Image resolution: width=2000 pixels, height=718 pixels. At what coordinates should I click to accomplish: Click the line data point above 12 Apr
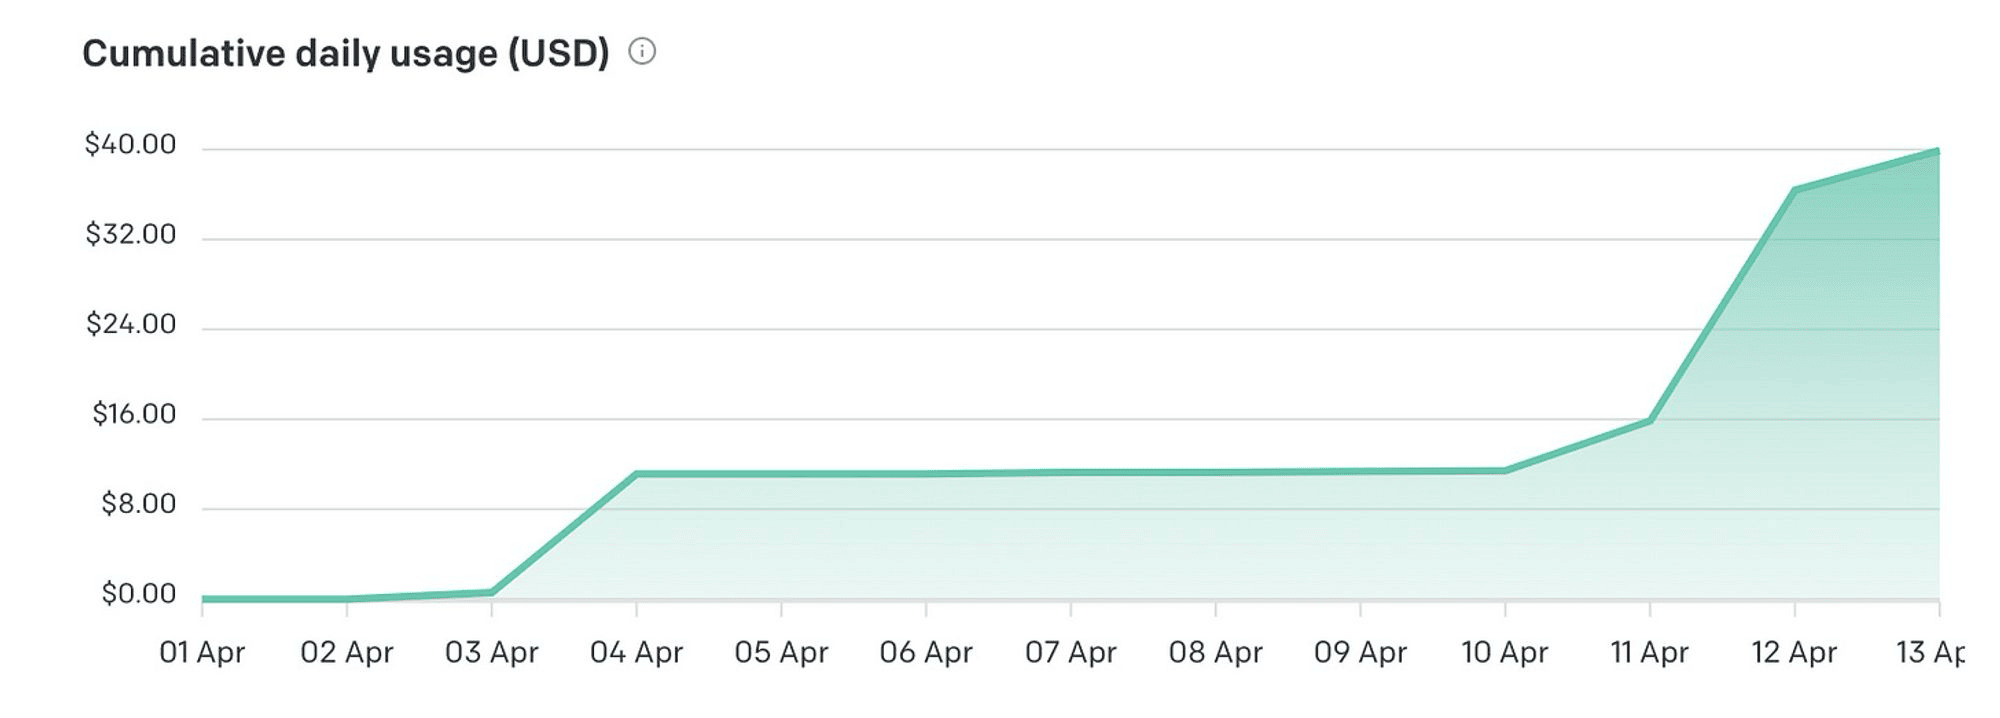tap(1794, 190)
